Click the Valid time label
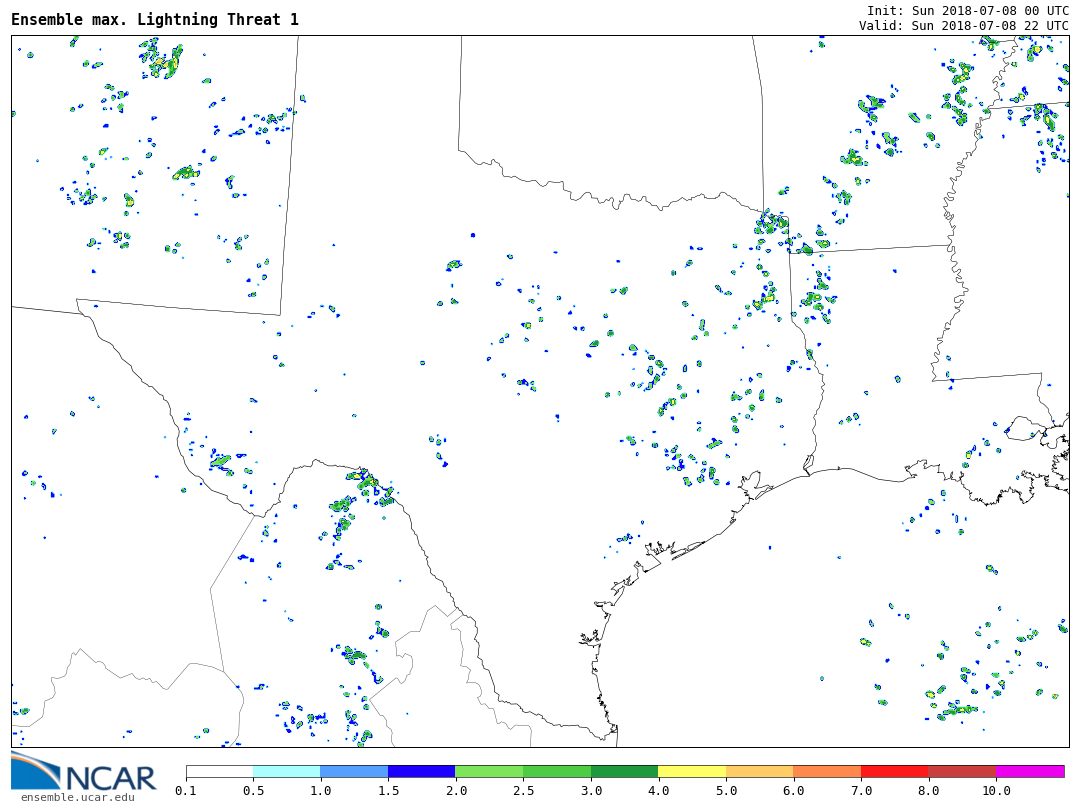Screen dimensions: 1080x810 [964, 25]
